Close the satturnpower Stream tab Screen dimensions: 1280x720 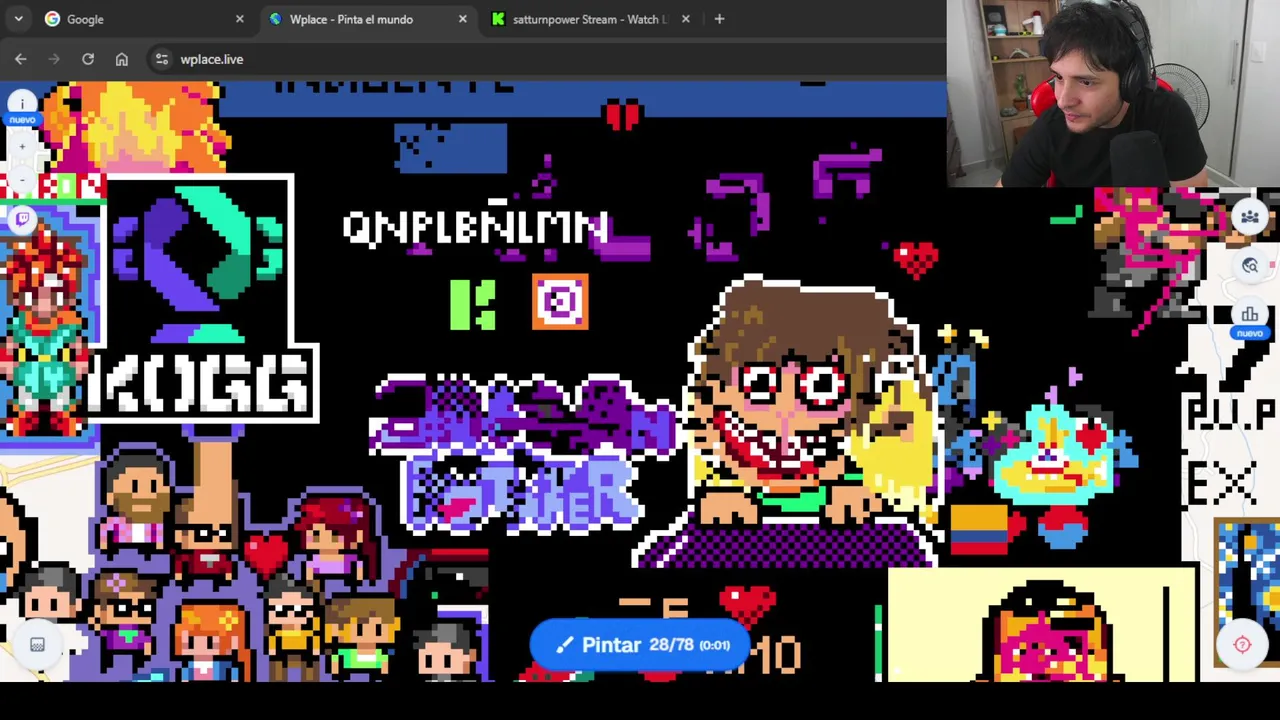(x=685, y=19)
